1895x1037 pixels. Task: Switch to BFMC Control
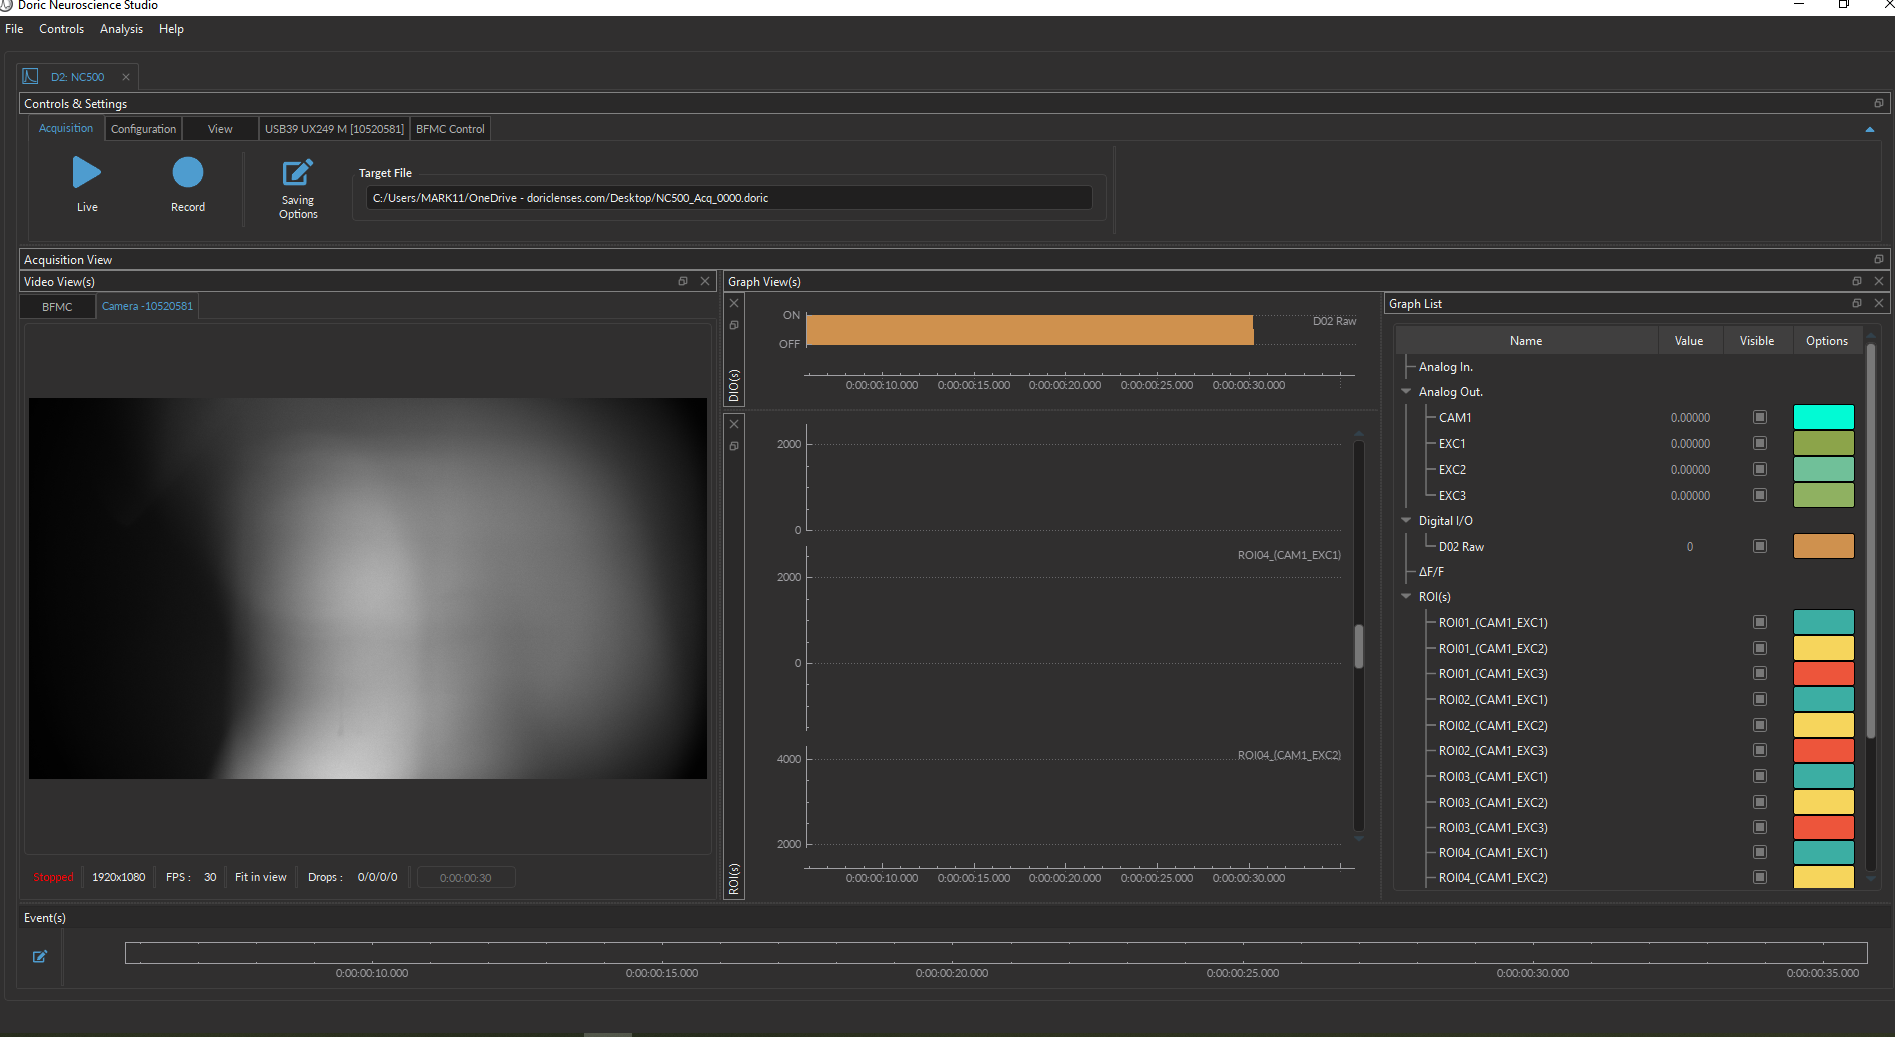click(449, 128)
